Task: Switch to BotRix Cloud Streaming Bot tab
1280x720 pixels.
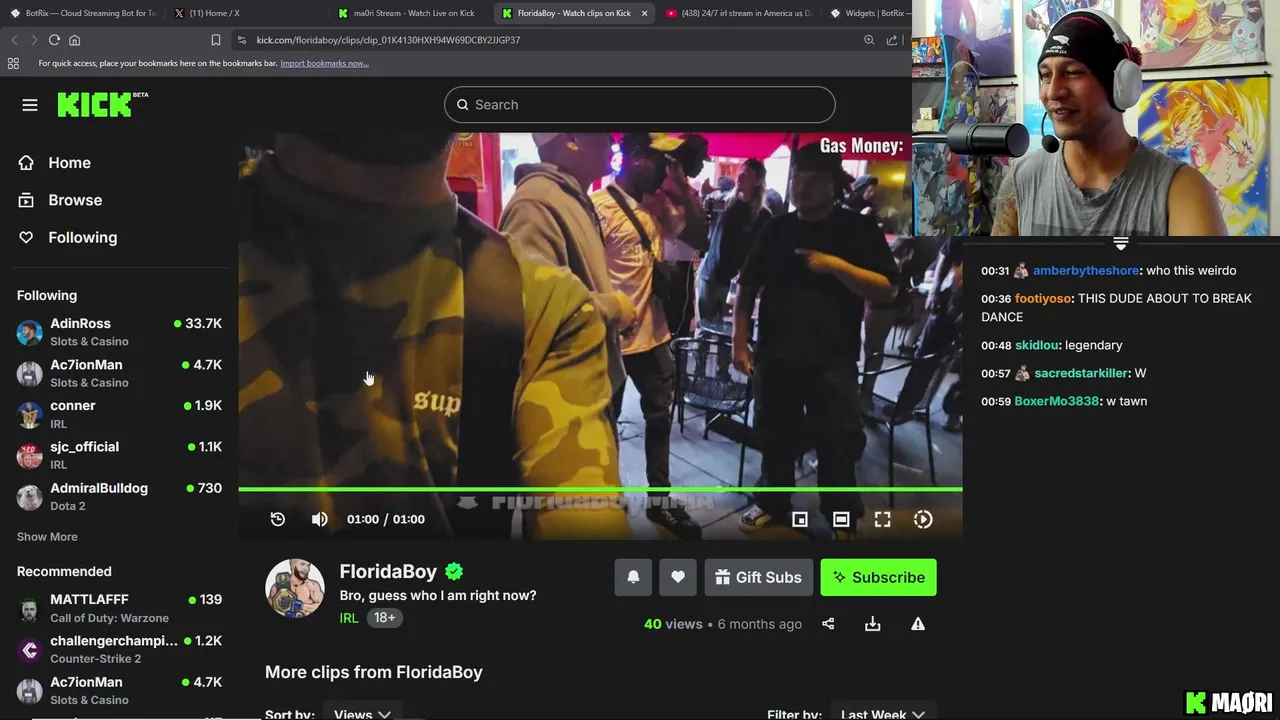Action: pyautogui.click(x=82, y=13)
